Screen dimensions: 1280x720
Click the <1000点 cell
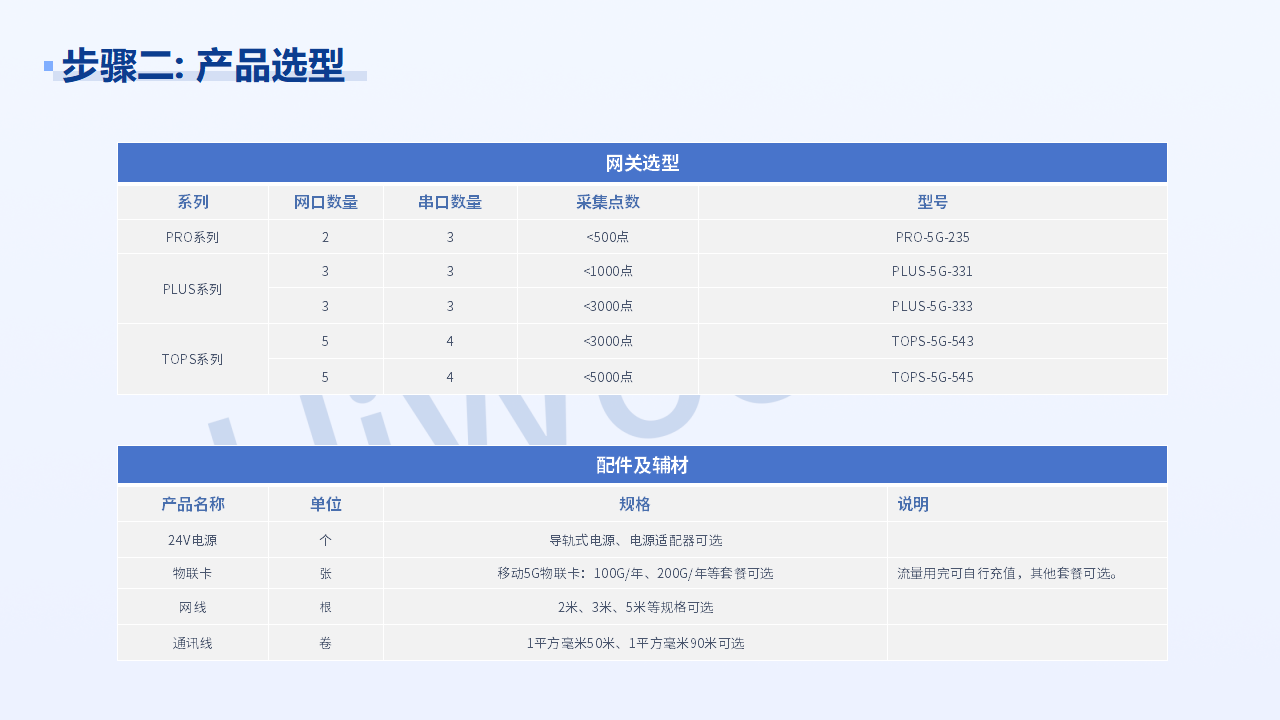coord(608,271)
